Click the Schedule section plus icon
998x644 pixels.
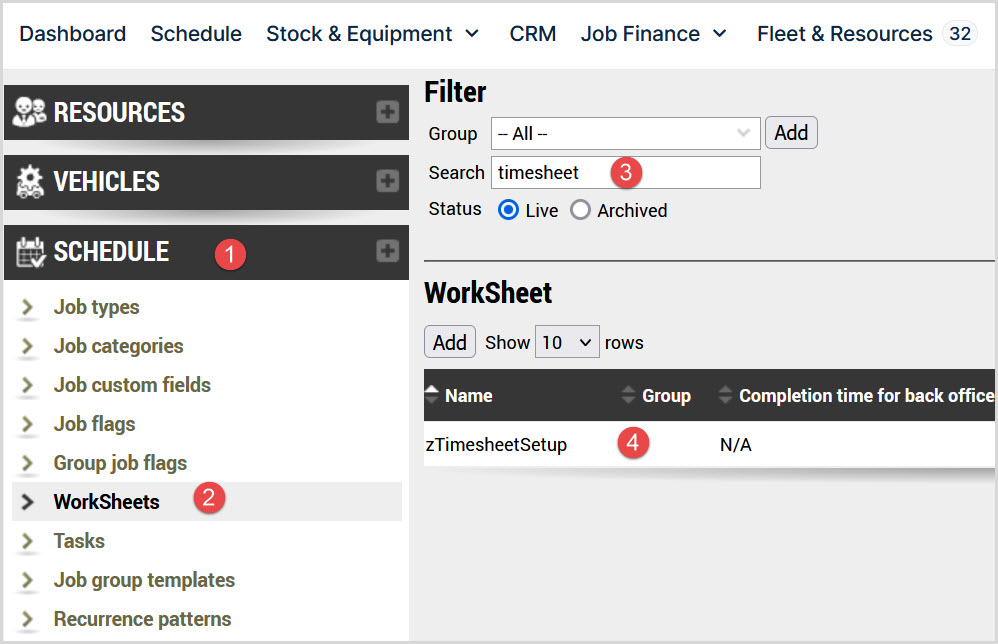click(x=387, y=251)
